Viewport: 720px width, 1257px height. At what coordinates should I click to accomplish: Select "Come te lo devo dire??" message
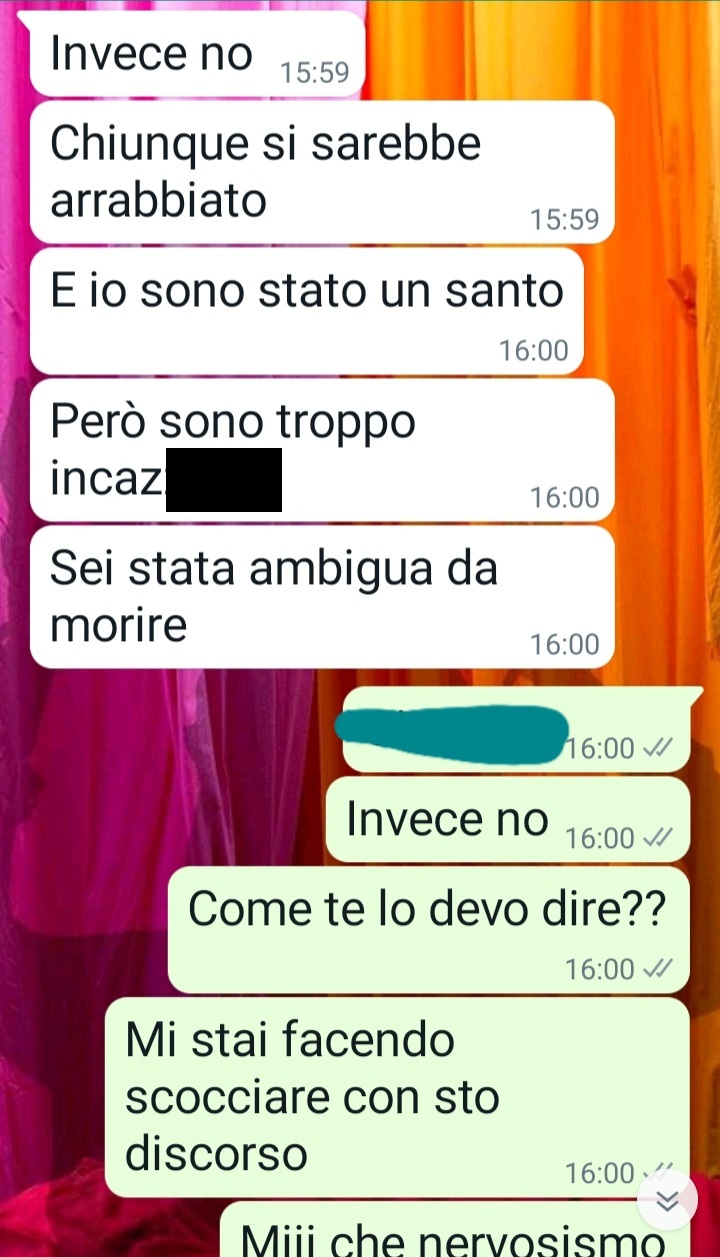[428, 929]
